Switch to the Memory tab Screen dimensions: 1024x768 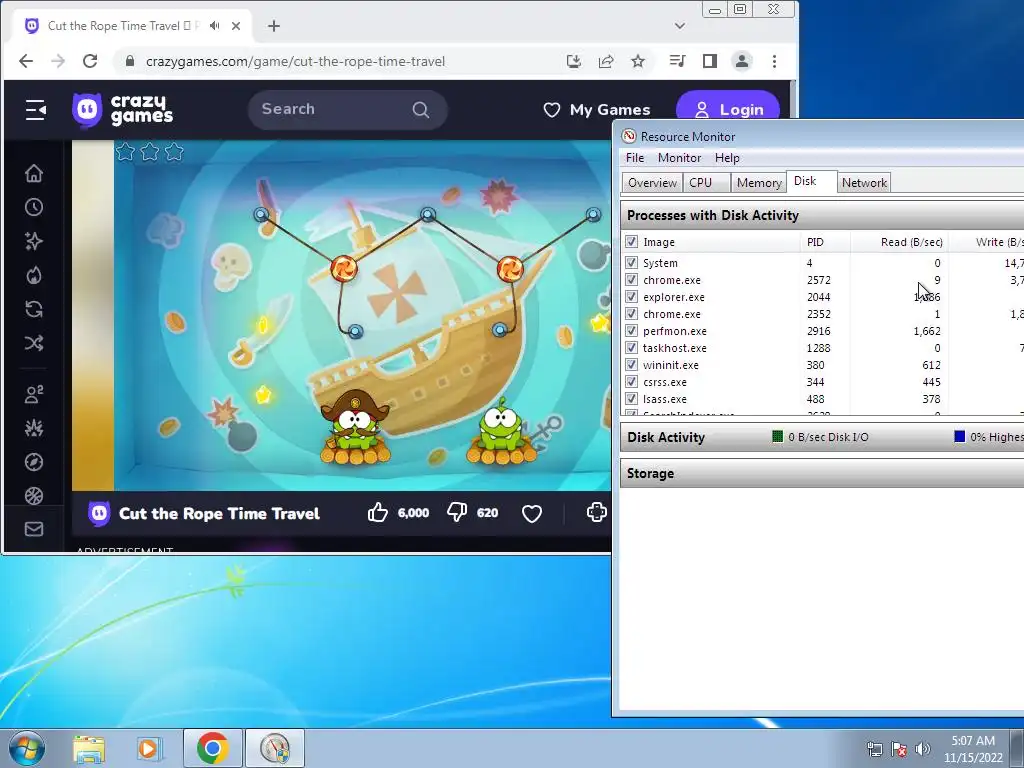coord(759,183)
